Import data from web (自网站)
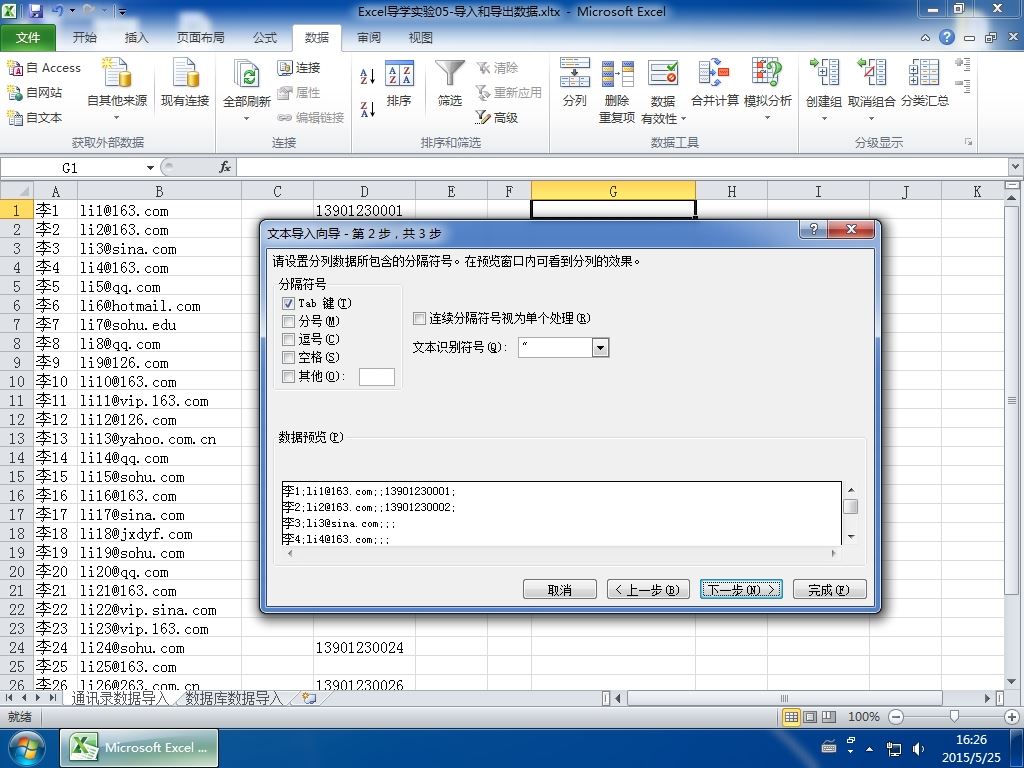 pos(35,92)
